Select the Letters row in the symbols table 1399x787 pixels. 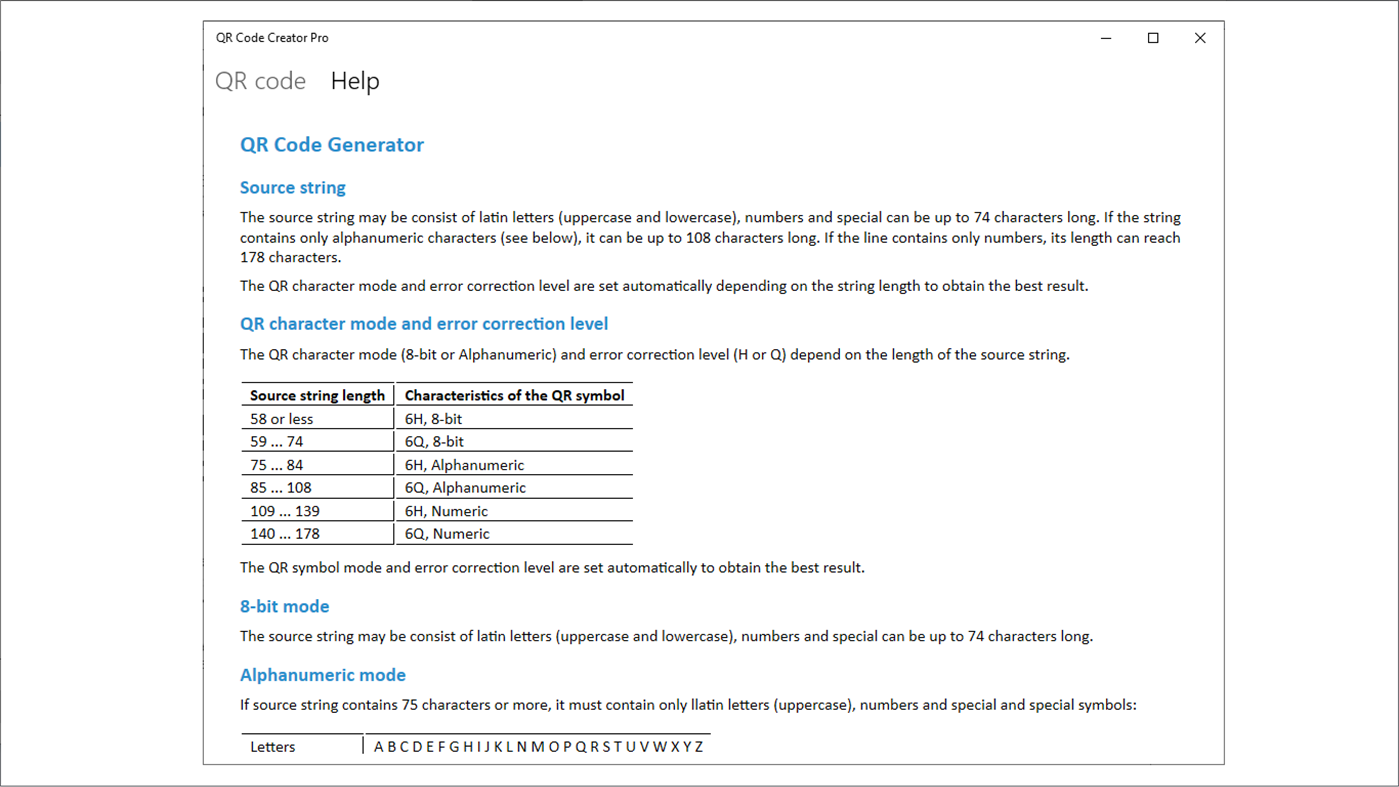click(272, 746)
